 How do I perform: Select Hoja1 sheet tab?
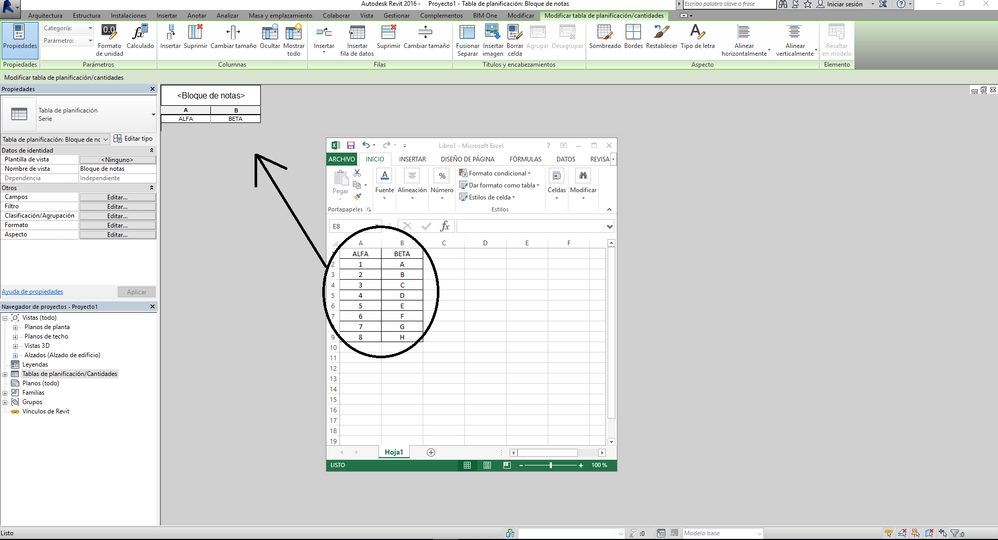pos(393,452)
